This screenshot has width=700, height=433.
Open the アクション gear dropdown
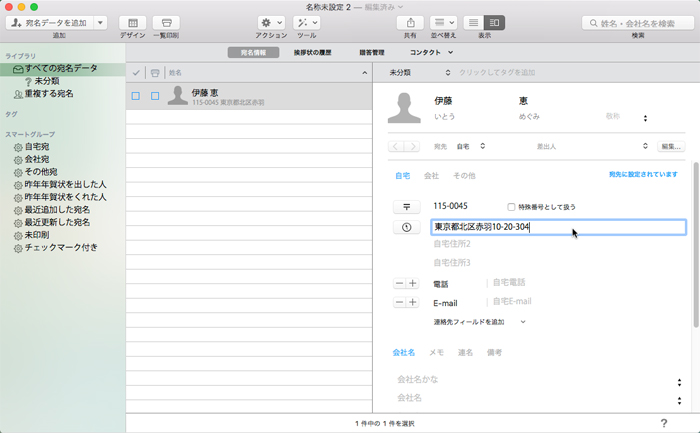pyautogui.click(x=271, y=22)
